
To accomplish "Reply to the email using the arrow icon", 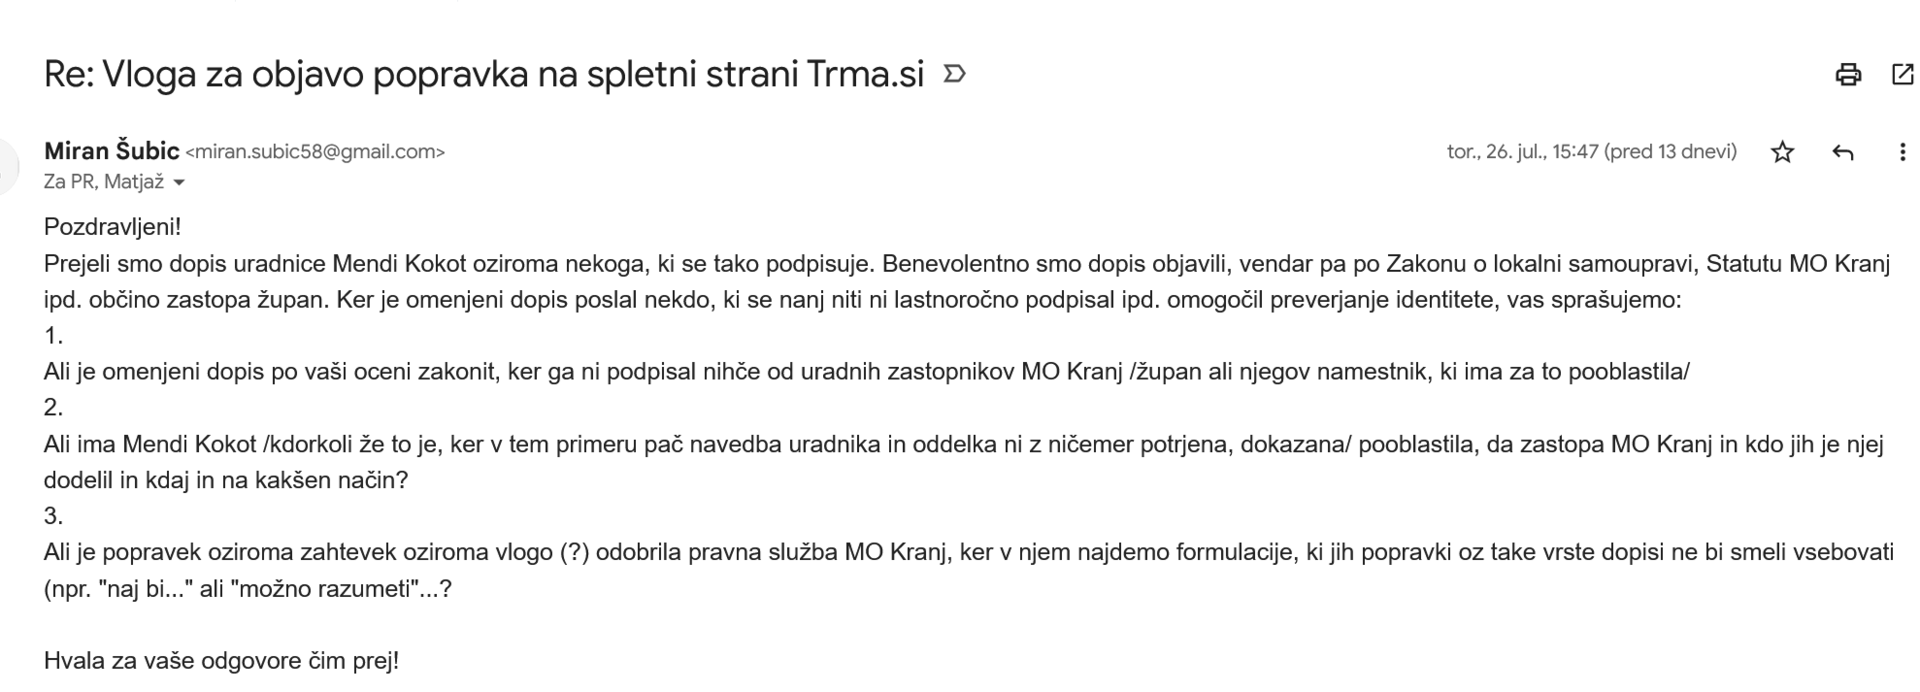I will pos(1842,152).
